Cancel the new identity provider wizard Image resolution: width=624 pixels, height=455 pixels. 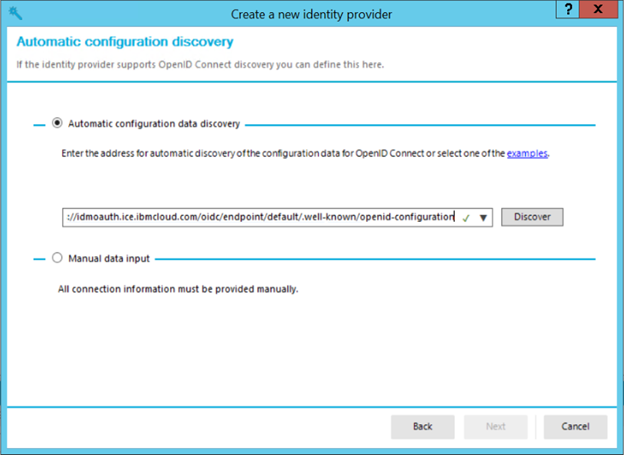tap(575, 427)
